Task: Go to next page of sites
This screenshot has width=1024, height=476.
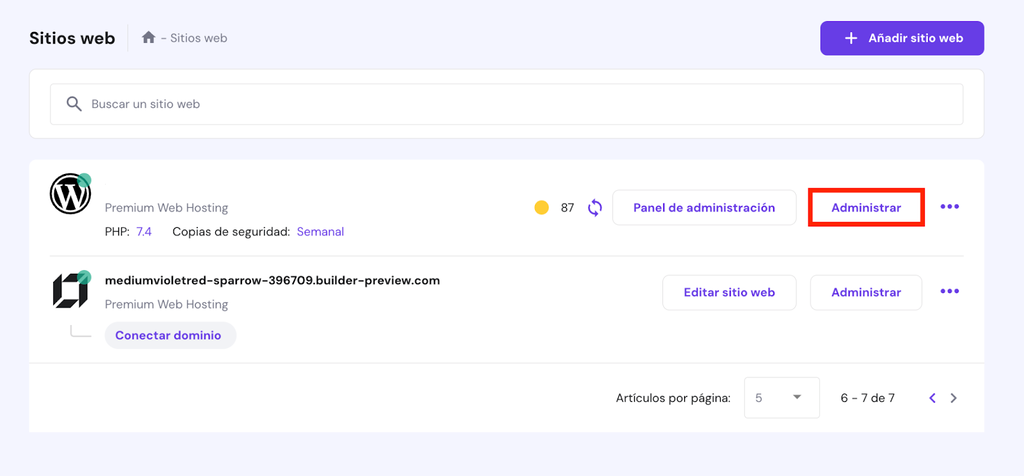Action: tap(953, 398)
